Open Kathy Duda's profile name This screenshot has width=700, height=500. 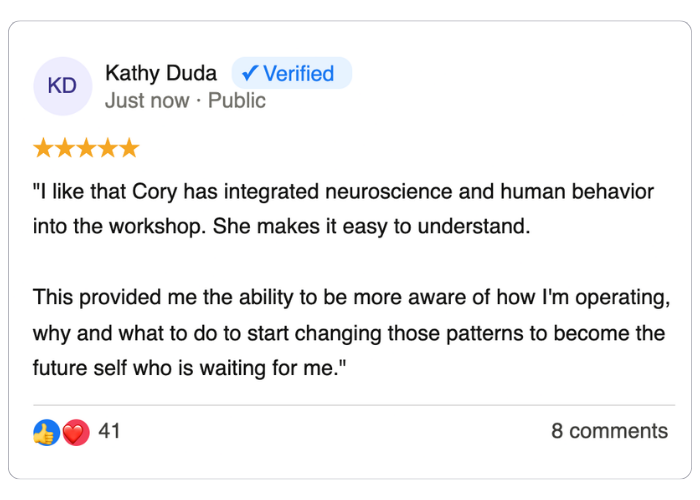point(160,73)
